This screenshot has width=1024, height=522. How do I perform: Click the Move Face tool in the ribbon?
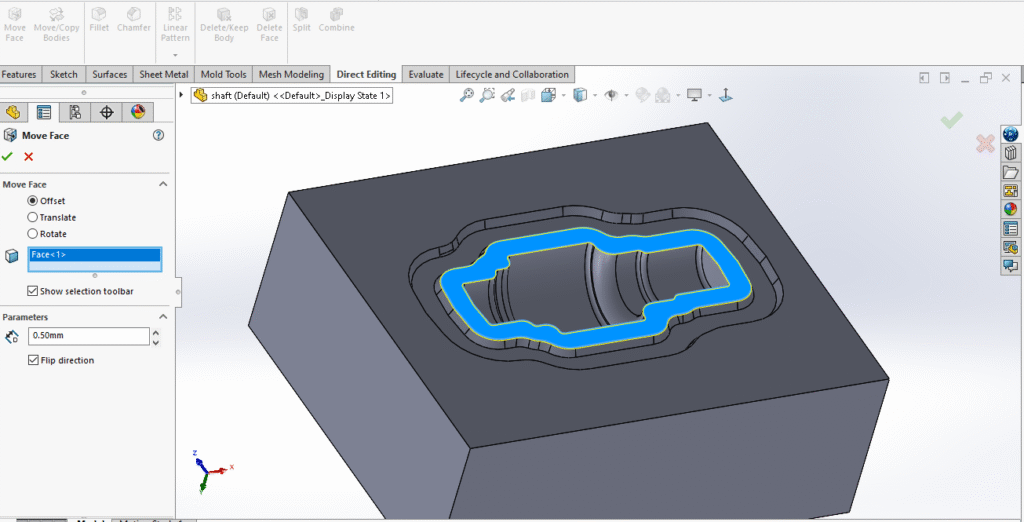pyautogui.click(x=15, y=22)
